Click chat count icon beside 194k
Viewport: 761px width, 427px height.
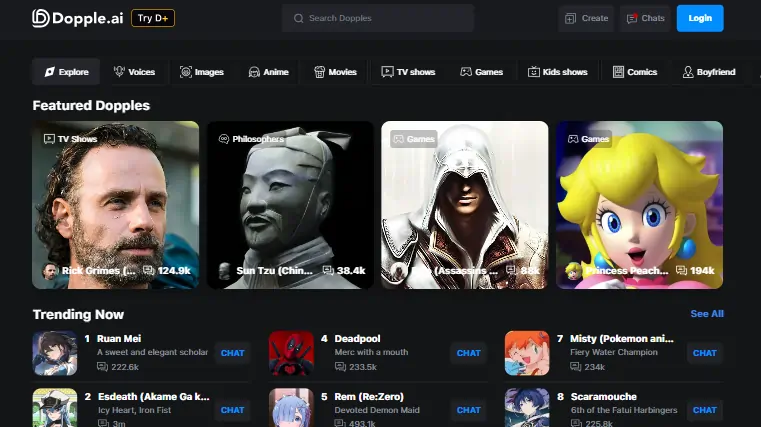coord(681,270)
